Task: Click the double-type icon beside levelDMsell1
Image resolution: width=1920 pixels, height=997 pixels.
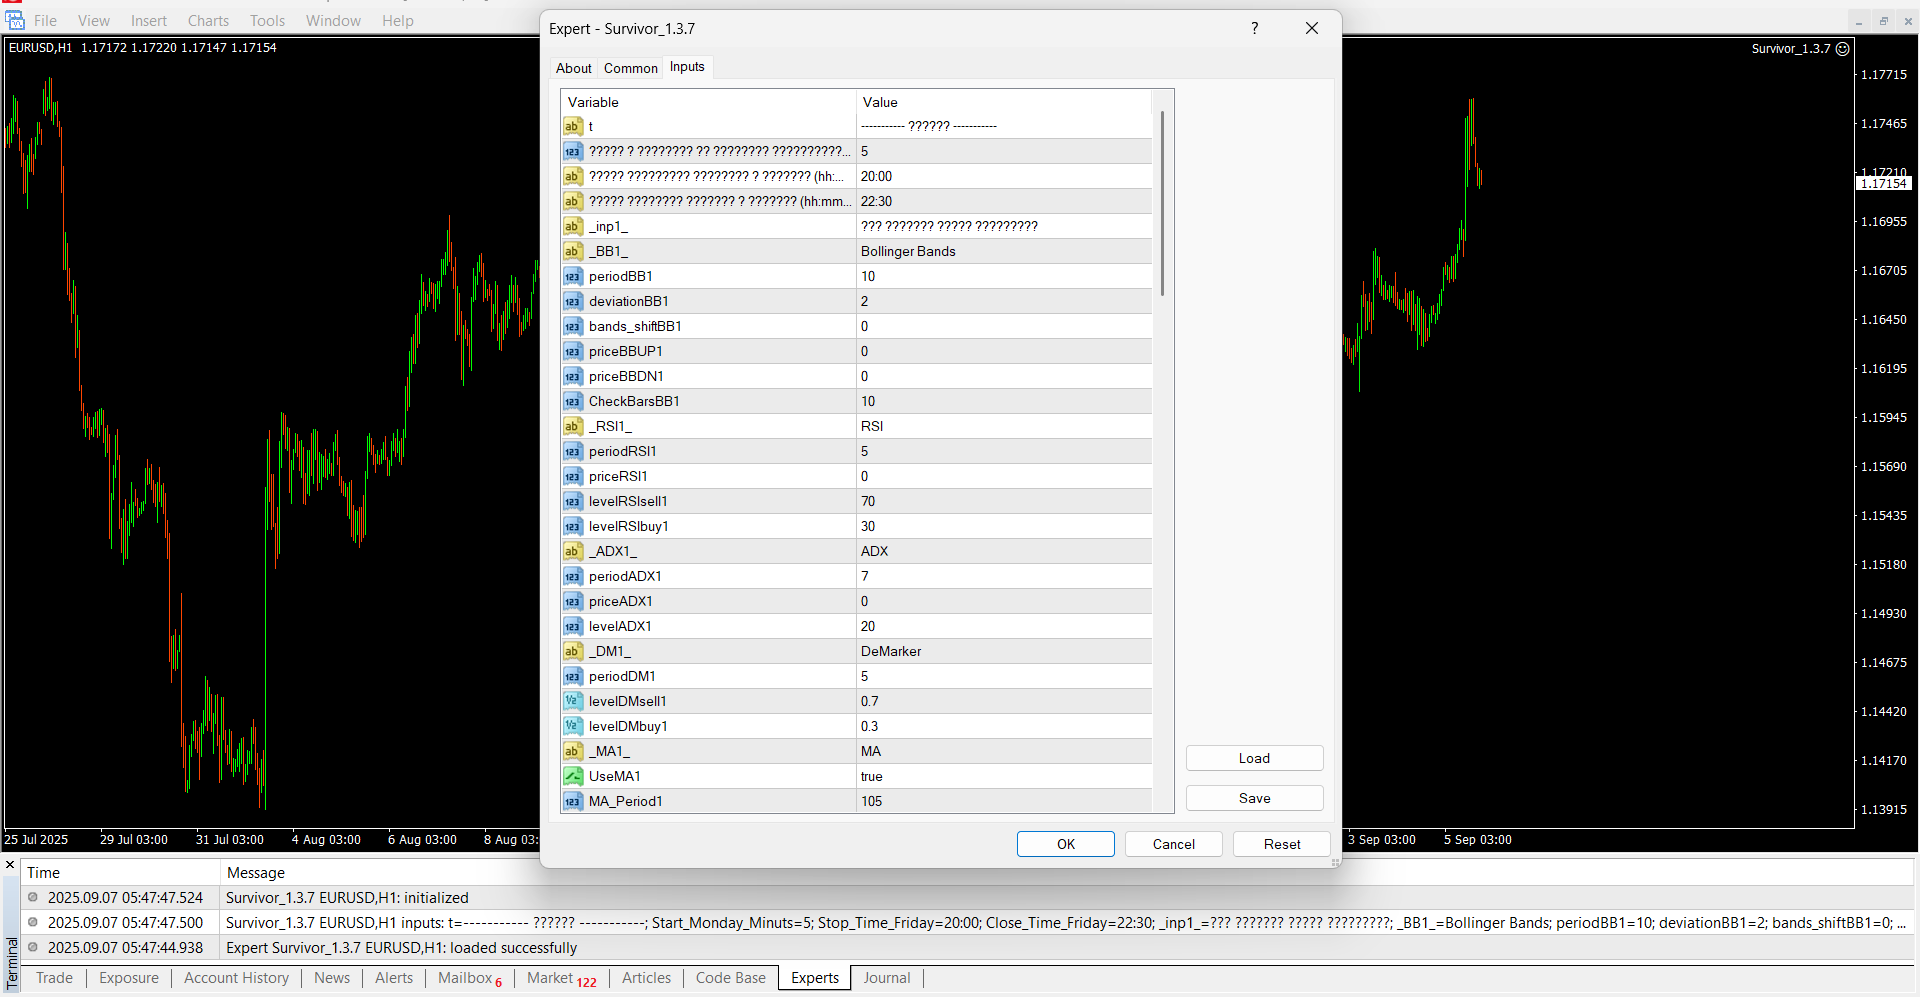Action: [x=572, y=702]
